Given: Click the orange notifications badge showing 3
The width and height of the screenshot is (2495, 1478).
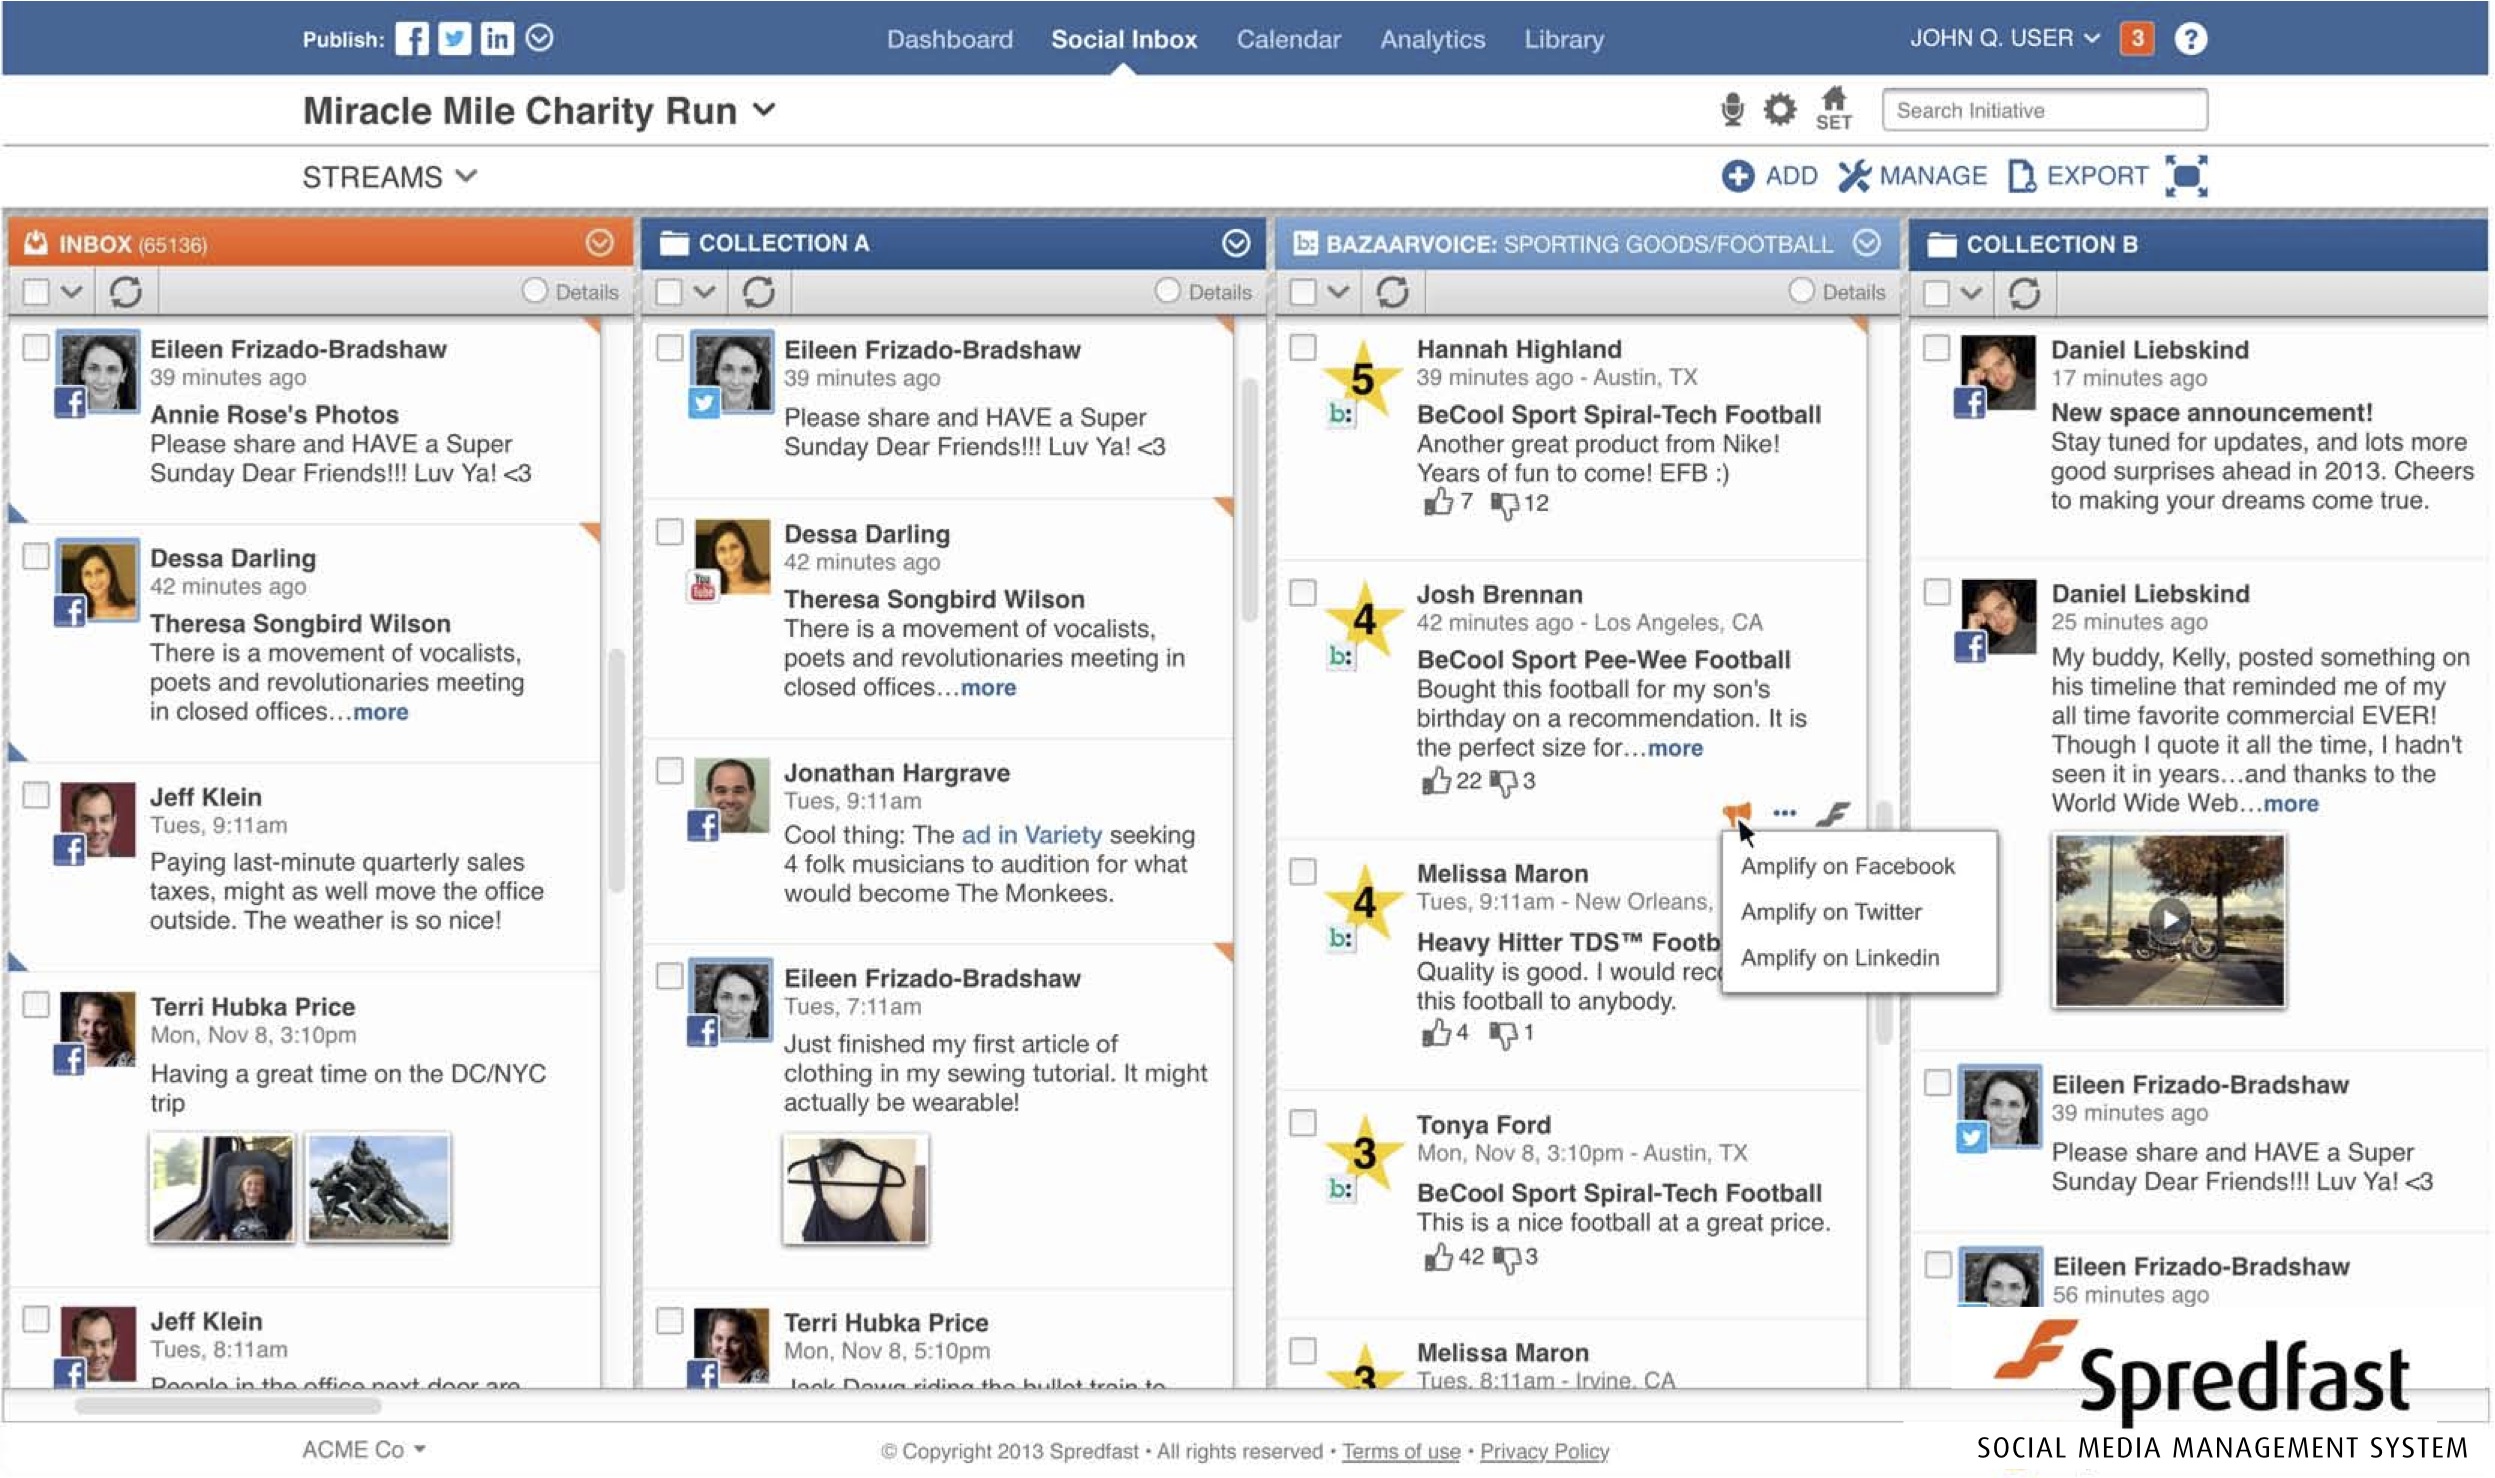Looking at the screenshot, I should click(x=2136, y=39).
